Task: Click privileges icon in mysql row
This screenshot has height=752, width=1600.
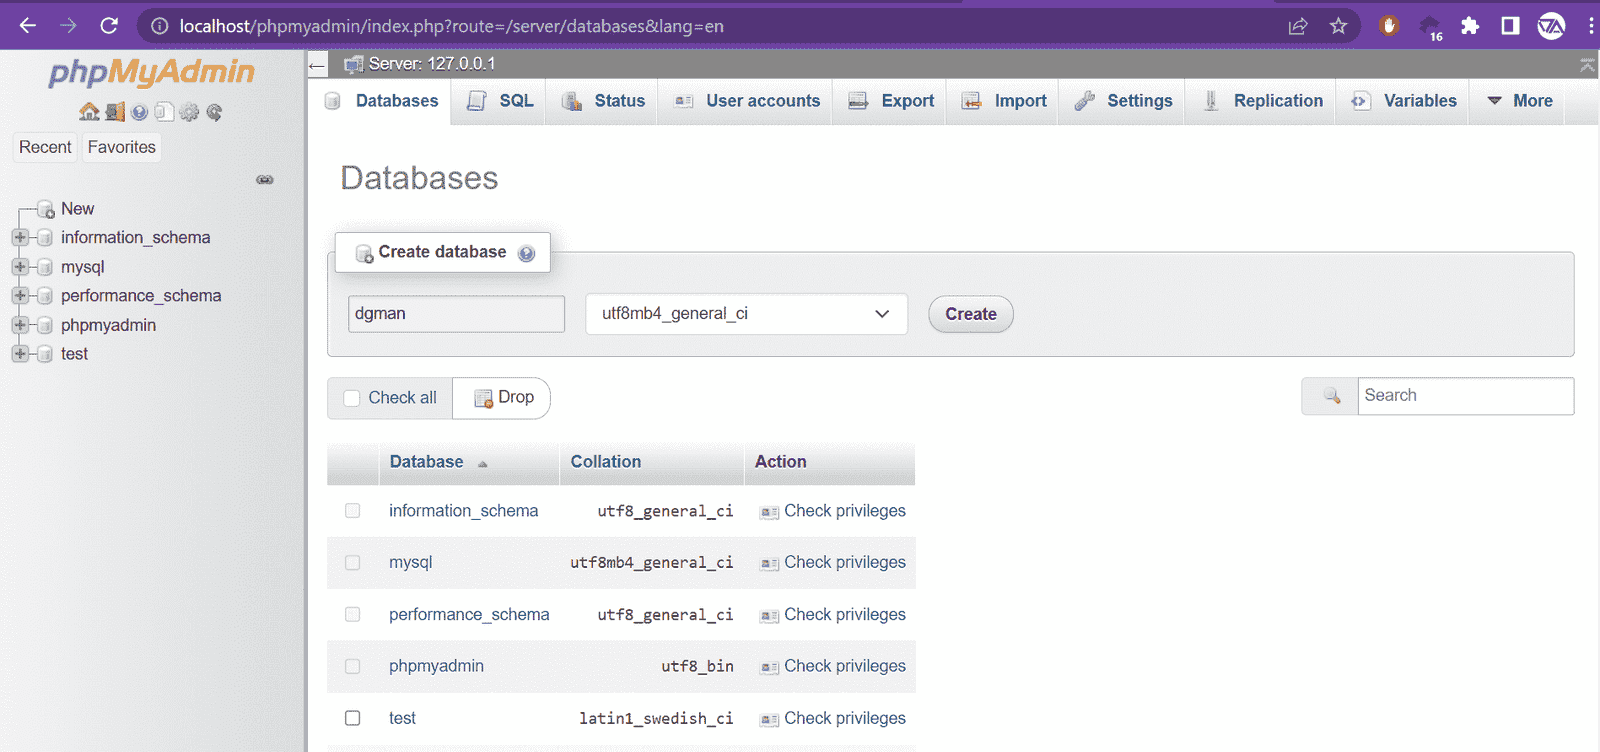Action: tap(769, 564)
